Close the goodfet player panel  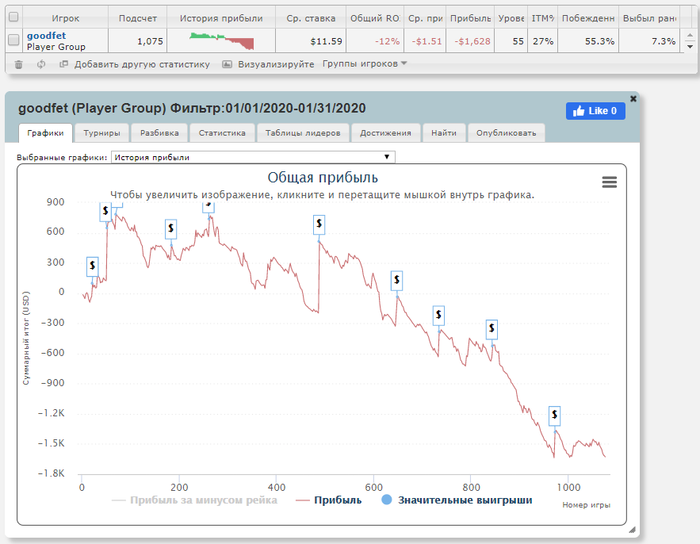point(633,99)
